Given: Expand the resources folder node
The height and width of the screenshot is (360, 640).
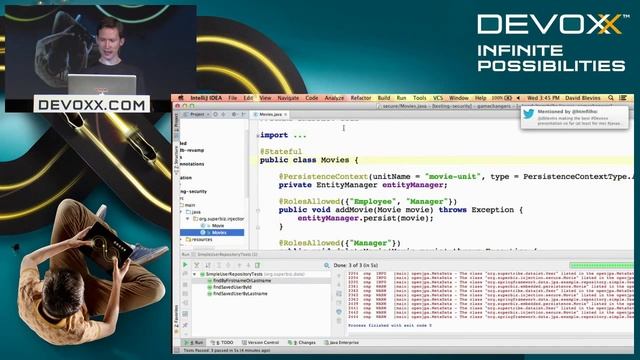Looking at the screenshot, I should [x=182, y=240].
